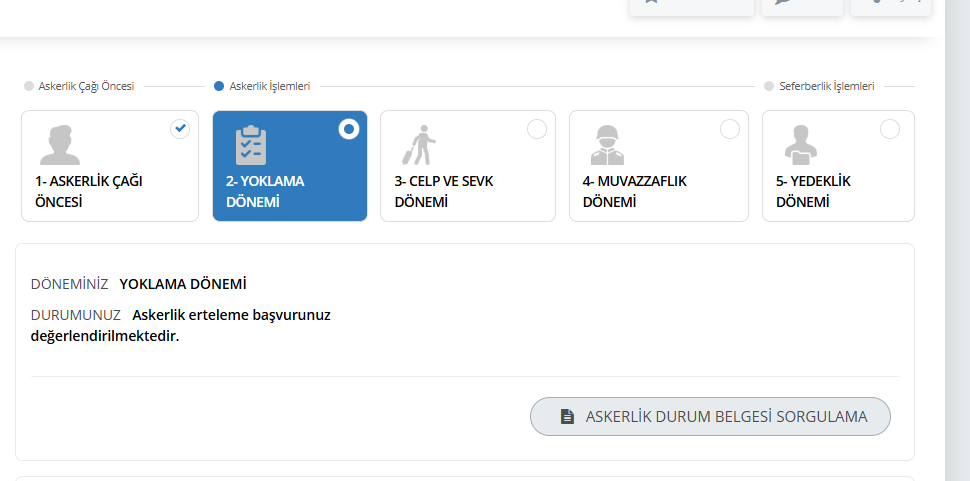Click the traveler with luggage icon
Image resolution: width=970 pixels, height=481 pixels.
(419, 145)
